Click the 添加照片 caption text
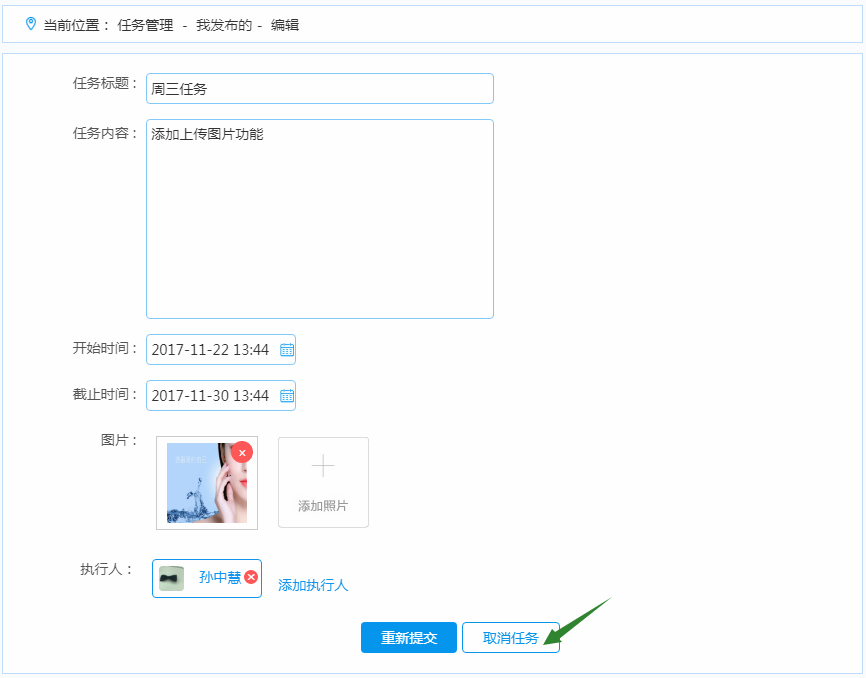Viewport: 866px width, 678px height. click(323, 506)
